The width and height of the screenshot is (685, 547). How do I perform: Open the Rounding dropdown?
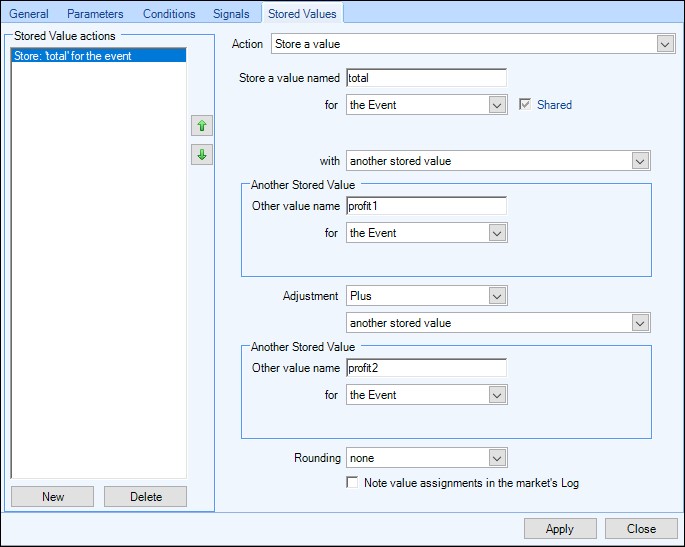coord(427,458)
